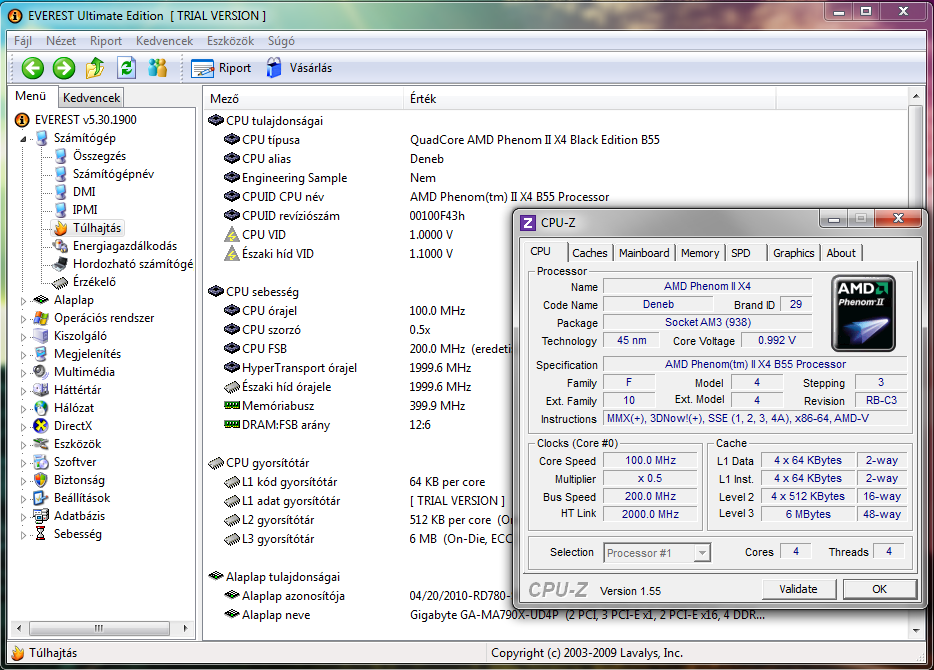
Task: Switch to the Kedvencek sidebar tab
Action: click(91, 98)
